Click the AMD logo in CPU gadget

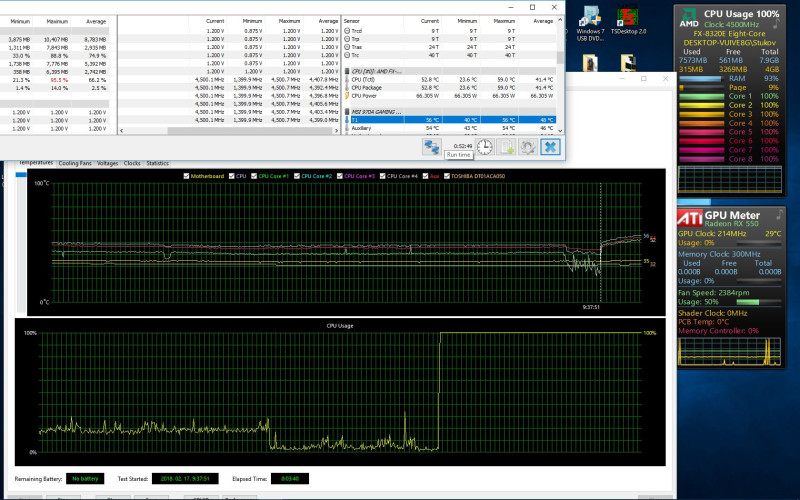point(690,18)
